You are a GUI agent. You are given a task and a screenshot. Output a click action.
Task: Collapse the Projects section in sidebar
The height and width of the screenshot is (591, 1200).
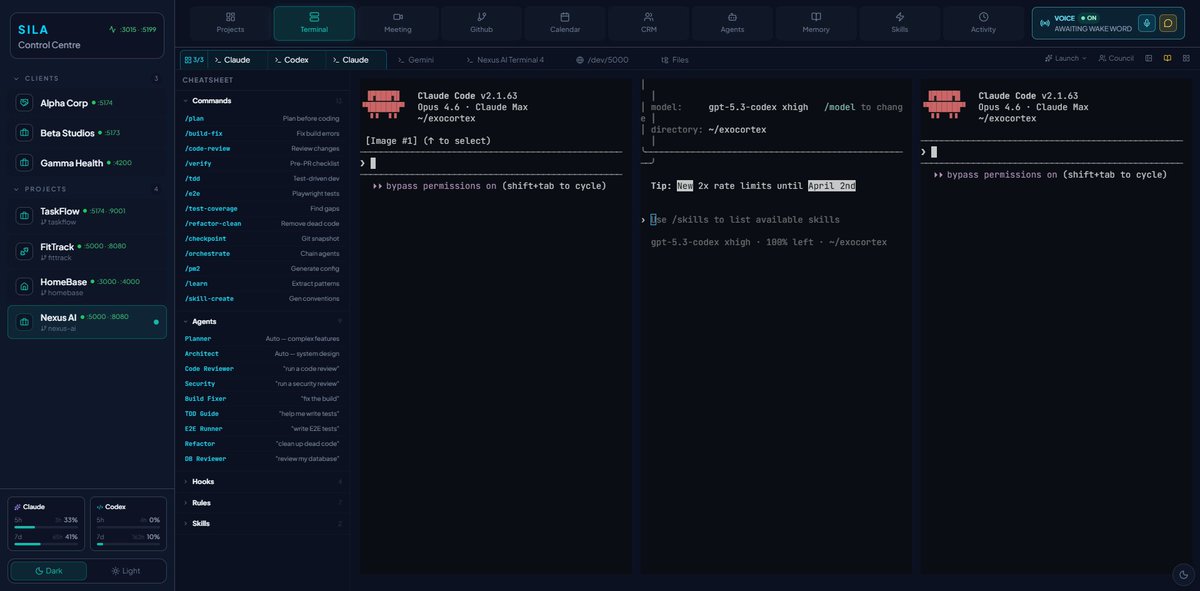[x=87, y=189]
